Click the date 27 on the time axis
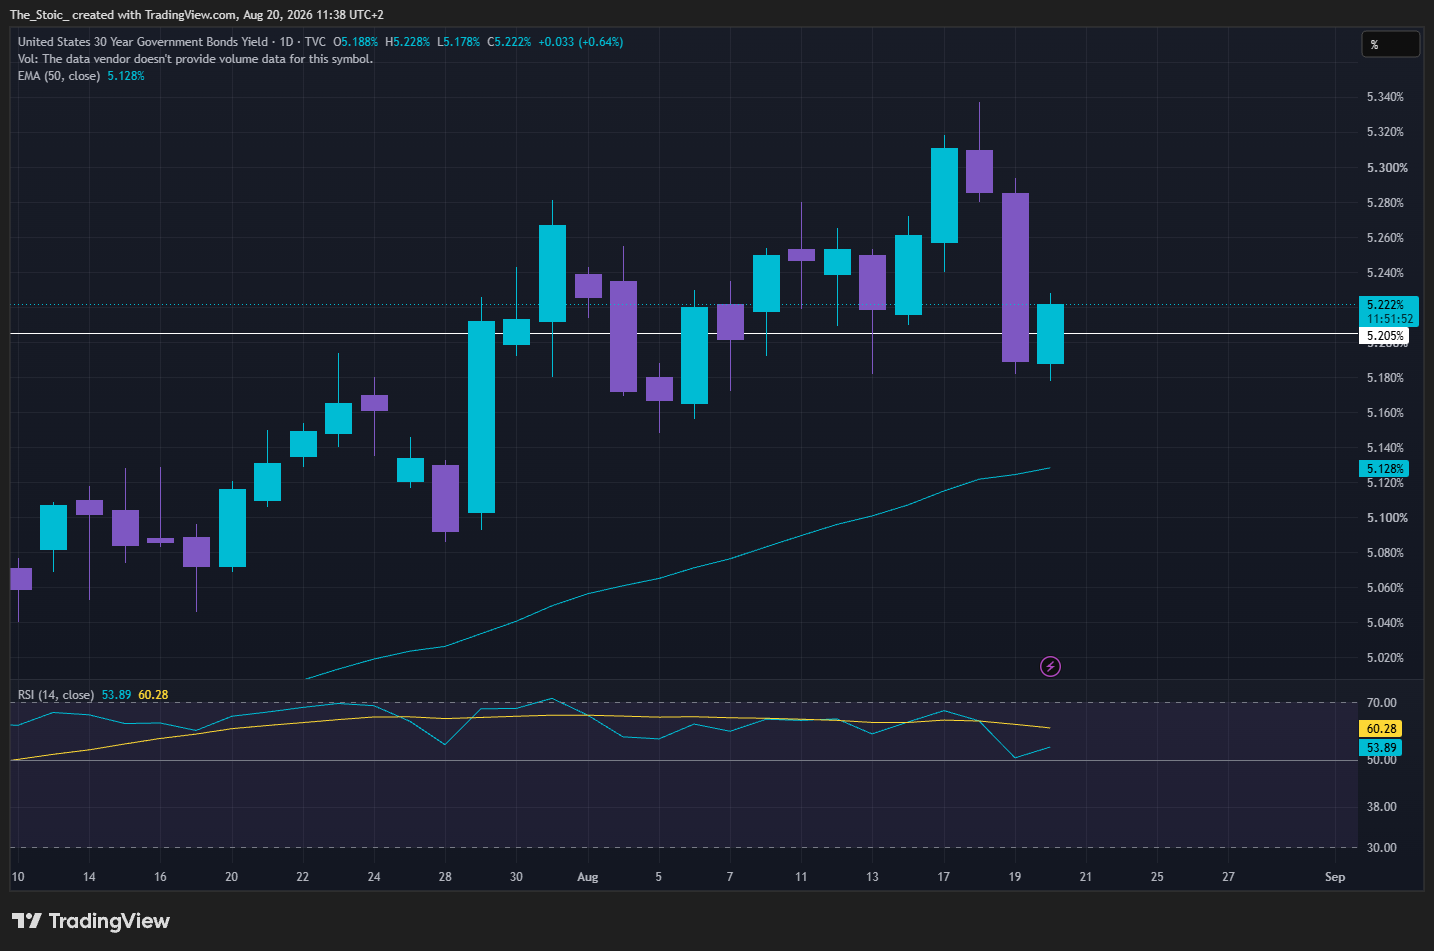1434x951 pixels. 1228,877
